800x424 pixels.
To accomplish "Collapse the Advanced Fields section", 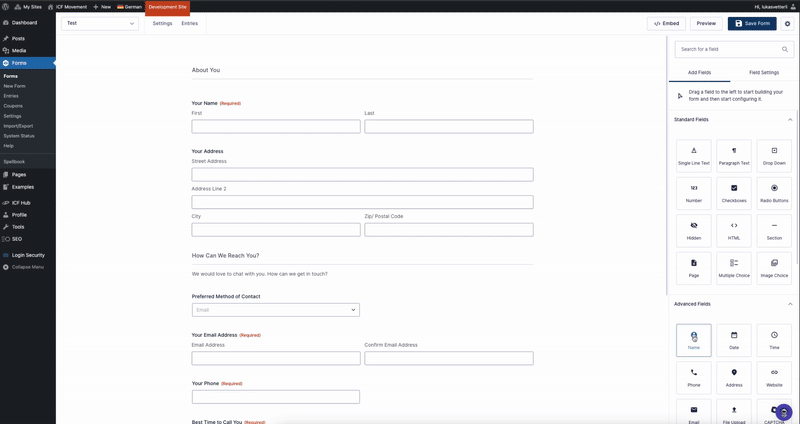I will (x=790, y=304).
